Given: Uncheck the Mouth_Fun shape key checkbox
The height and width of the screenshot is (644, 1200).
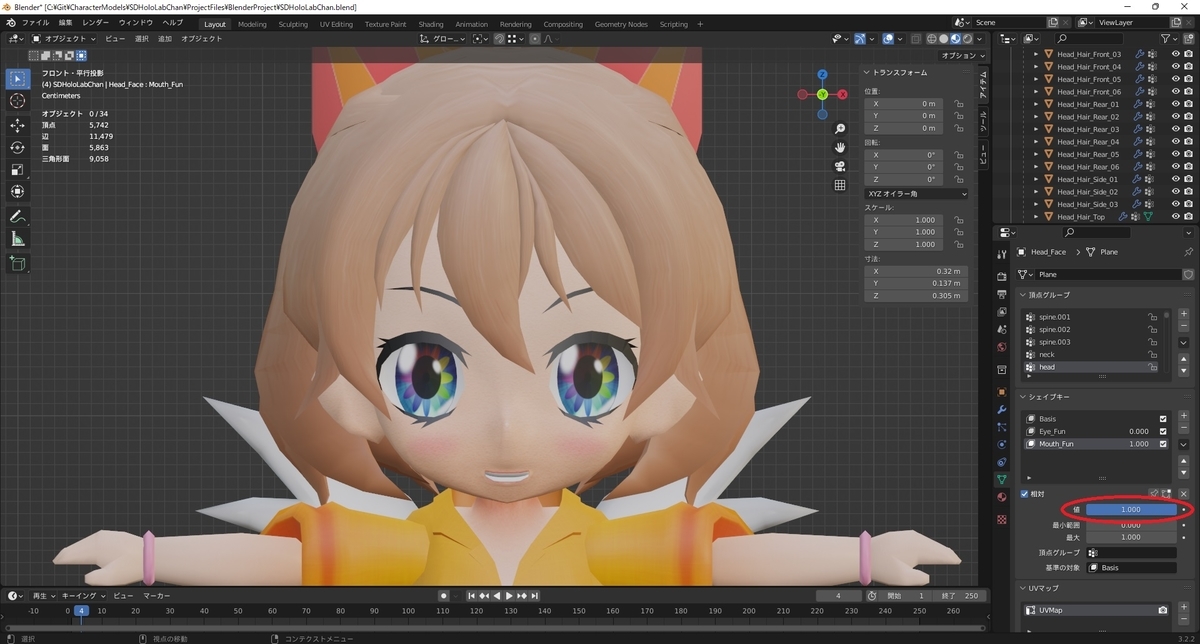Looking at the screenshot, I should pos(1162,443).
